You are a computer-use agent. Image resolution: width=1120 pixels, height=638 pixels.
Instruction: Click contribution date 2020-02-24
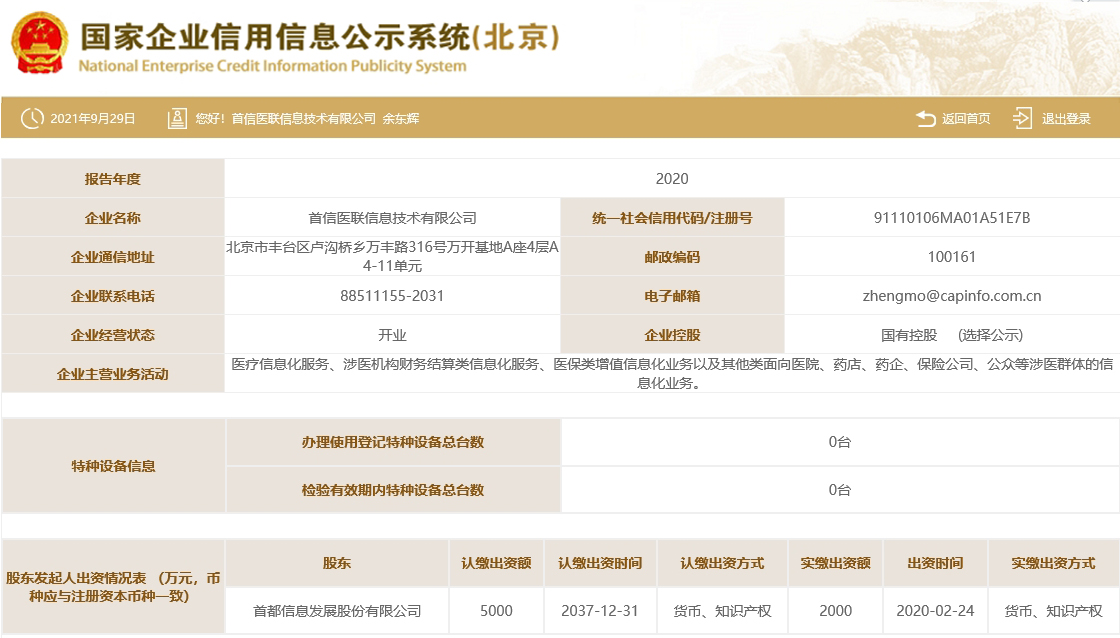point(935,611)
